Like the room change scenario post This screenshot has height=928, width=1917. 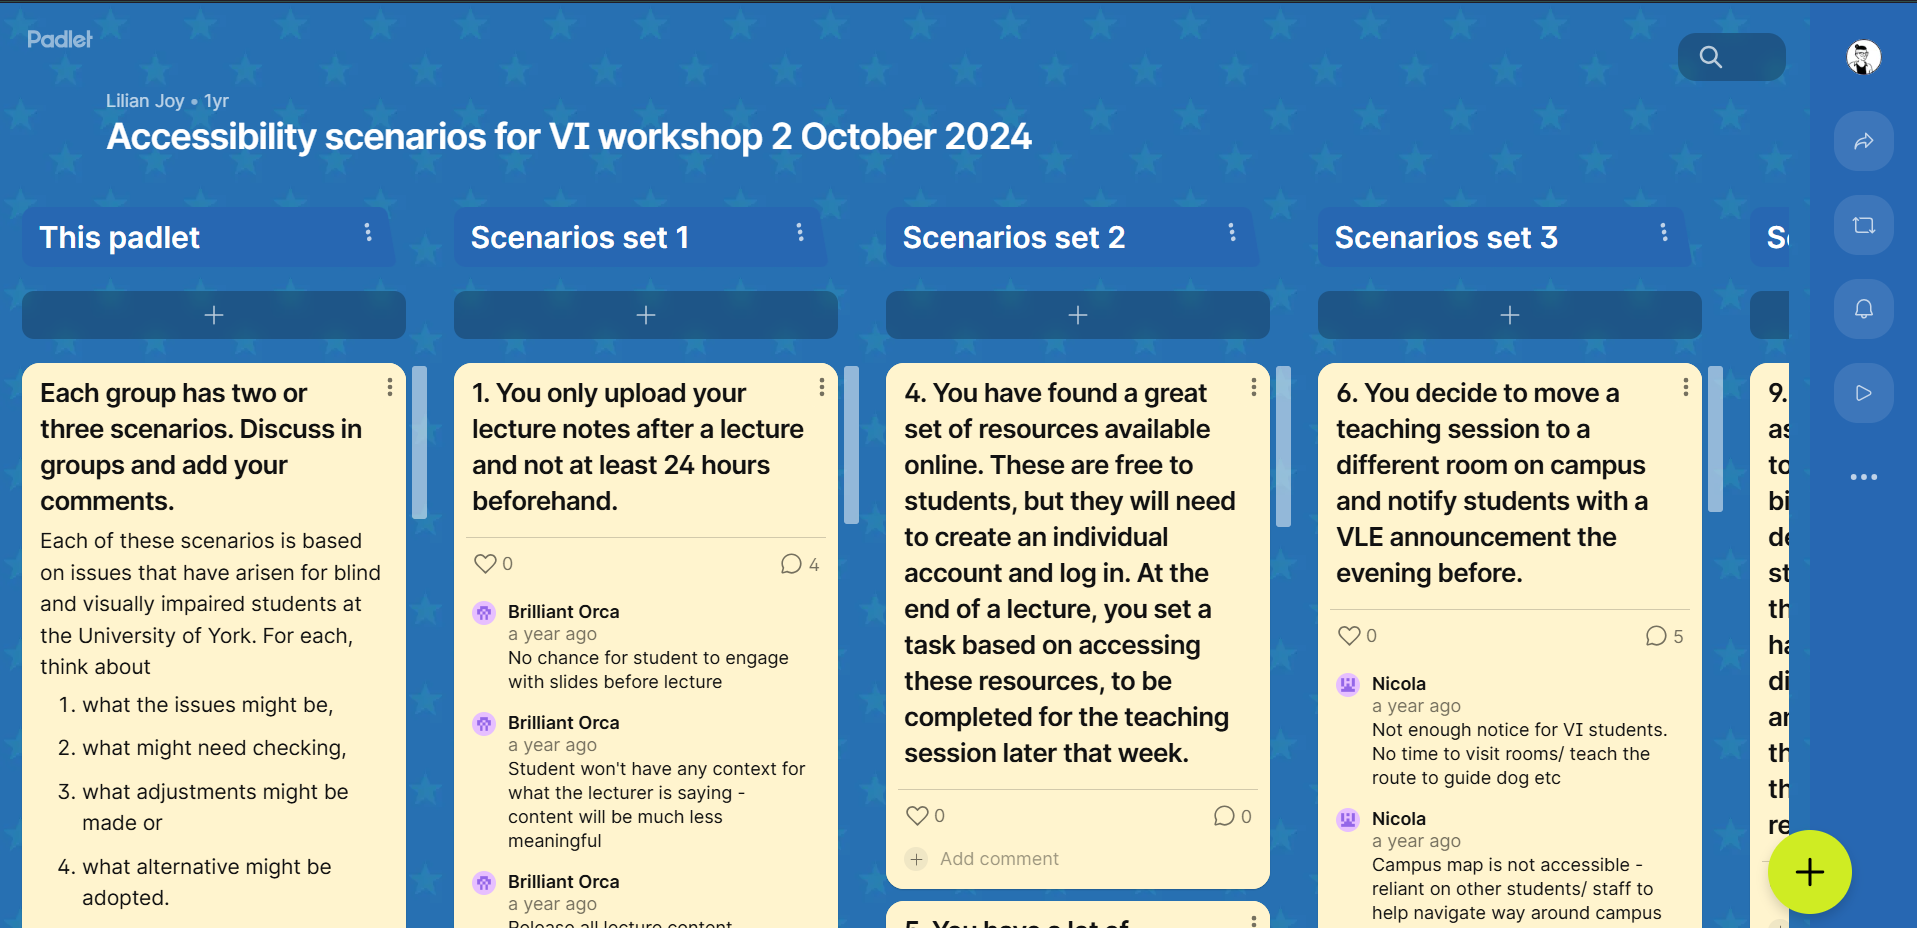[1350, 636]
